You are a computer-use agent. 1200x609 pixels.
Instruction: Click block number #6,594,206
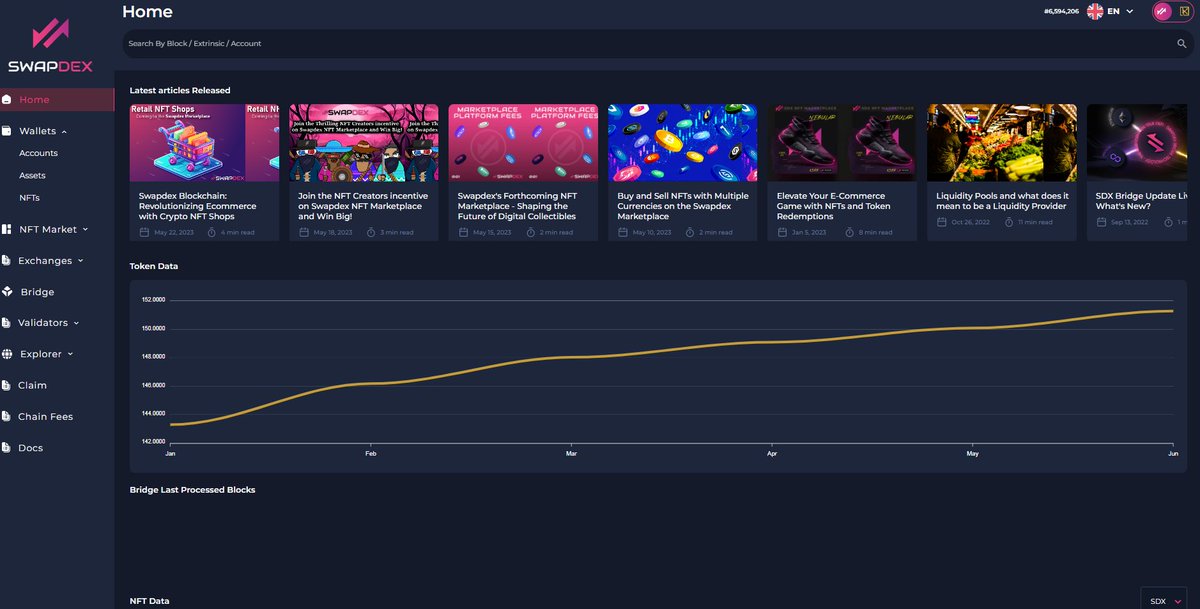click(x=1060, y=11)
